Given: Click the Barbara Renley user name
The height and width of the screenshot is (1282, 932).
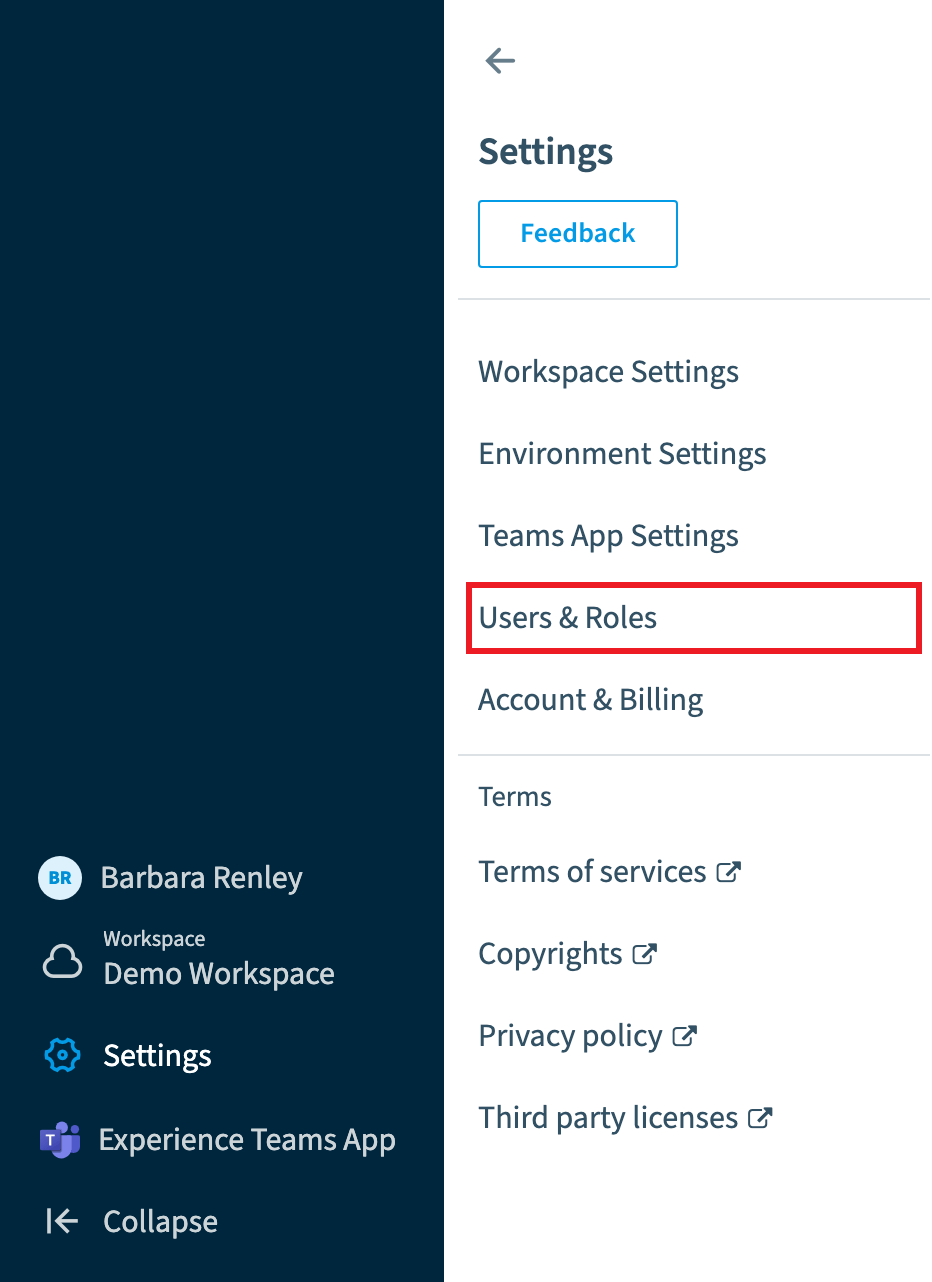Looking at the screenshot, I should pos(202,878).
